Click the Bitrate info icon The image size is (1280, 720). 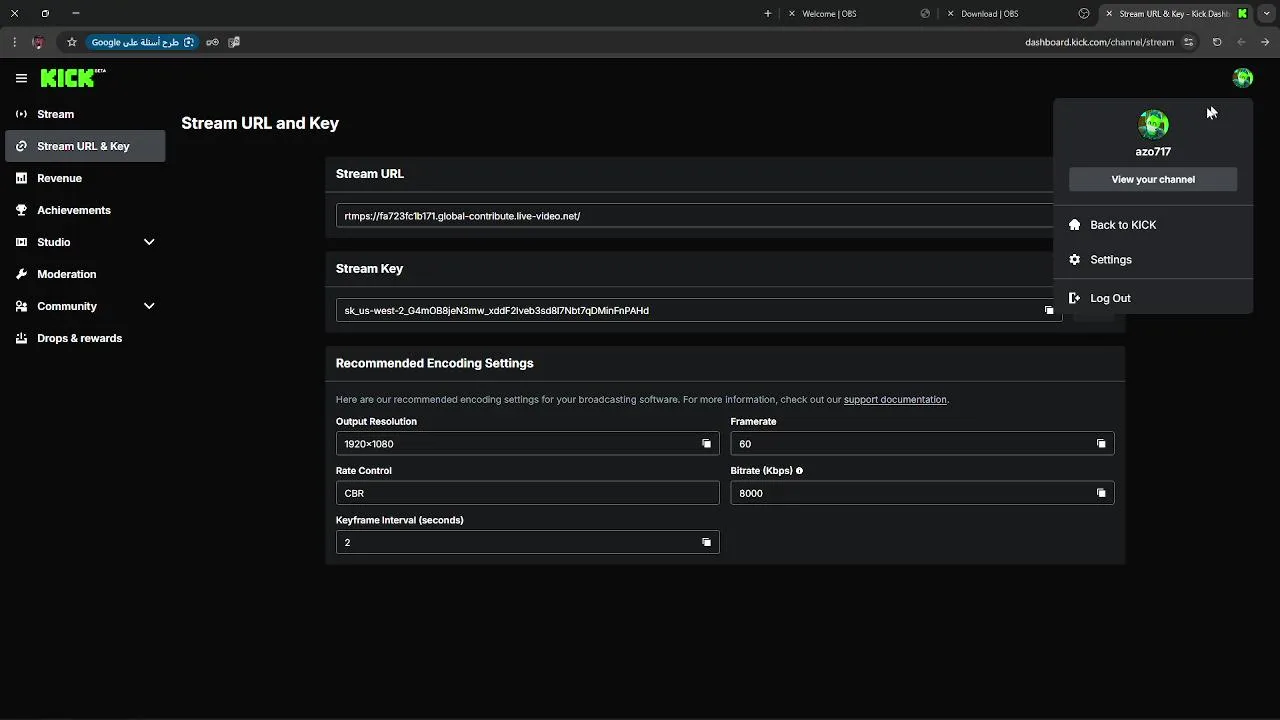[799, 470]
